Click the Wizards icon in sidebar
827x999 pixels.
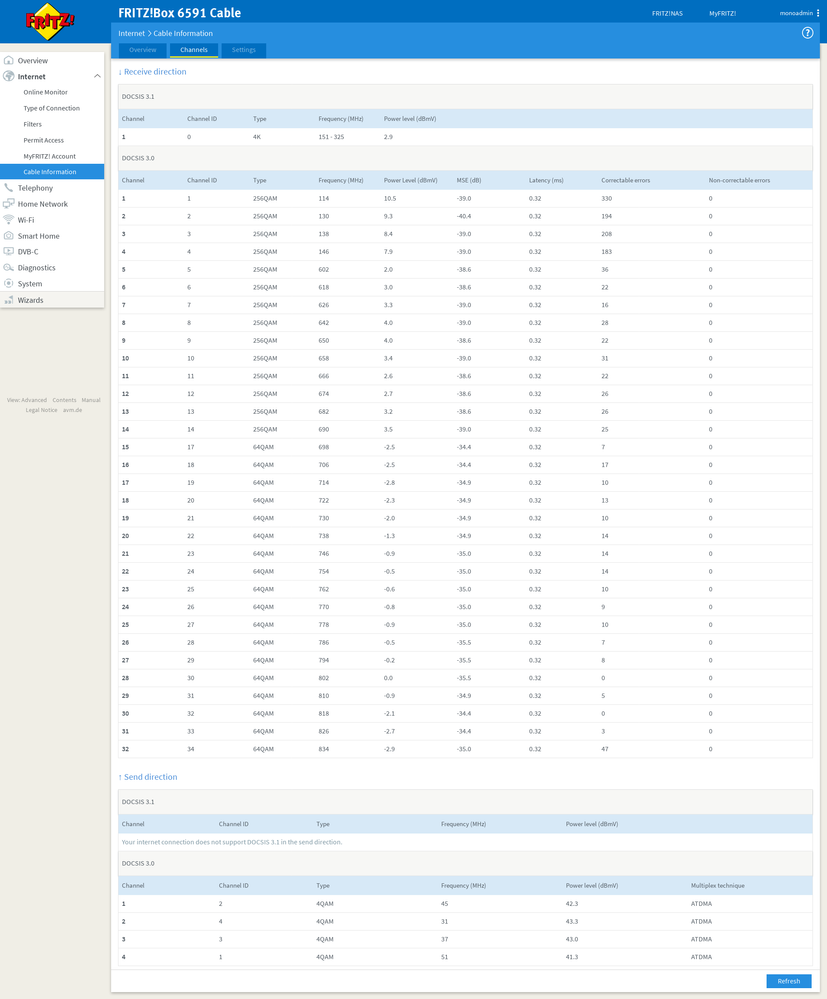9,300
